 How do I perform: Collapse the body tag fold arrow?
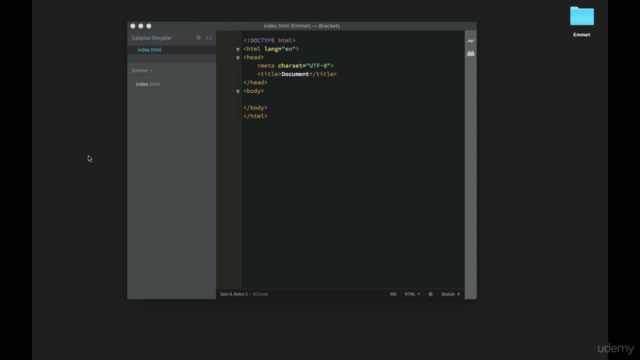pos(238,91)
